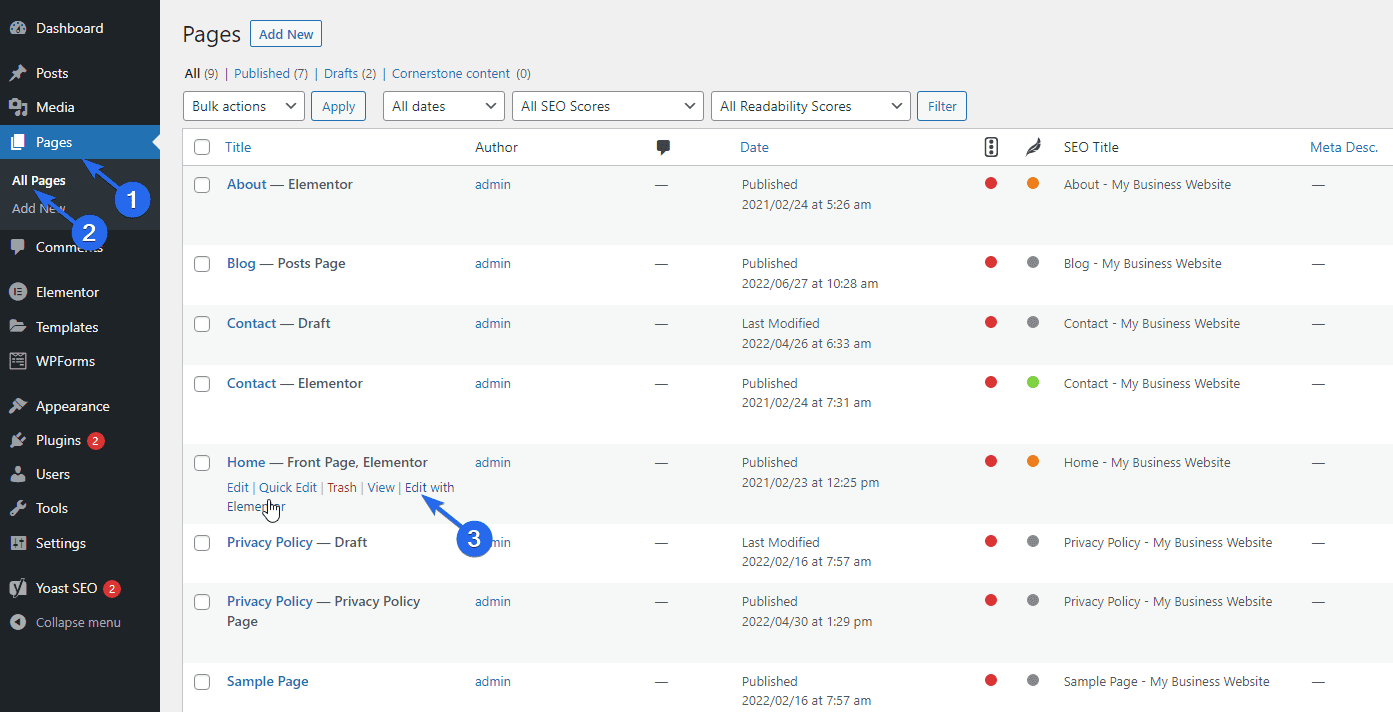The width and height of the screenshot is (1393, 712).
Task: Open the Blog page title link
Action: pyautogui.click(x=242, y=263)
